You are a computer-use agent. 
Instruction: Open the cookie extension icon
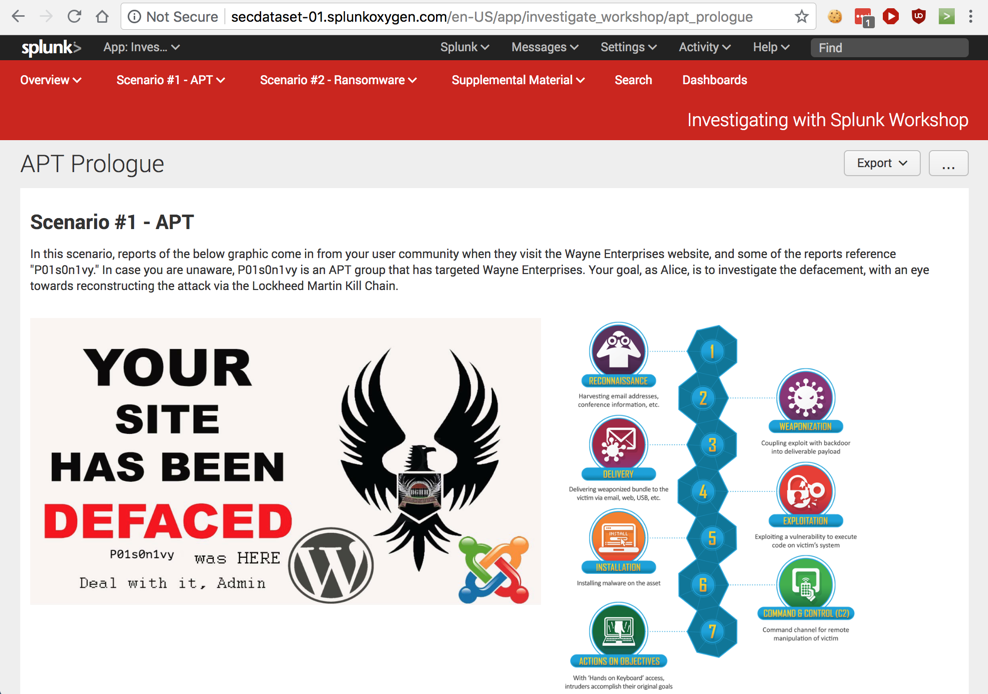pyautogui.click(x=835, y=16)
